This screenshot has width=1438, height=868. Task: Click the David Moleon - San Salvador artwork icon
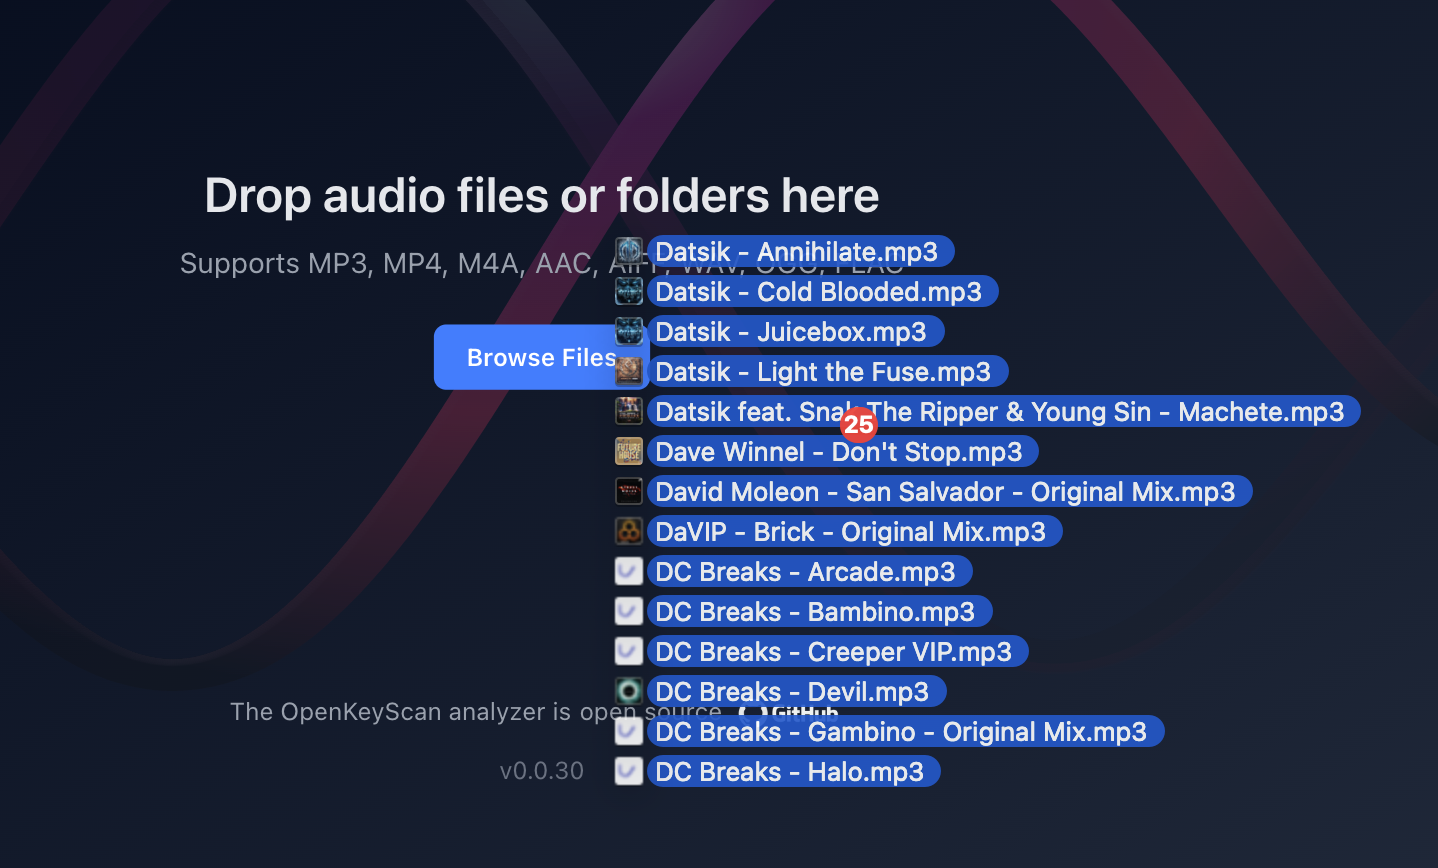[629, 490]
